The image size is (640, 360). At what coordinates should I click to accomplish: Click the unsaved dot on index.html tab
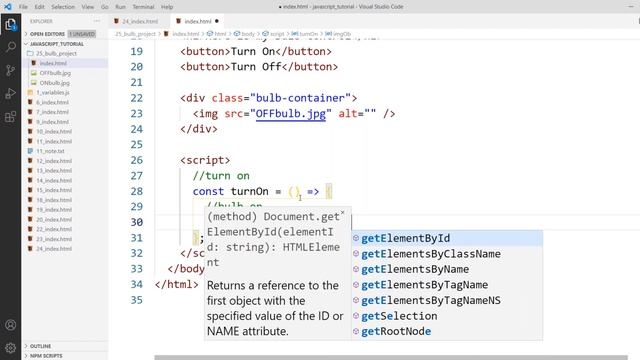pos(217,21)
